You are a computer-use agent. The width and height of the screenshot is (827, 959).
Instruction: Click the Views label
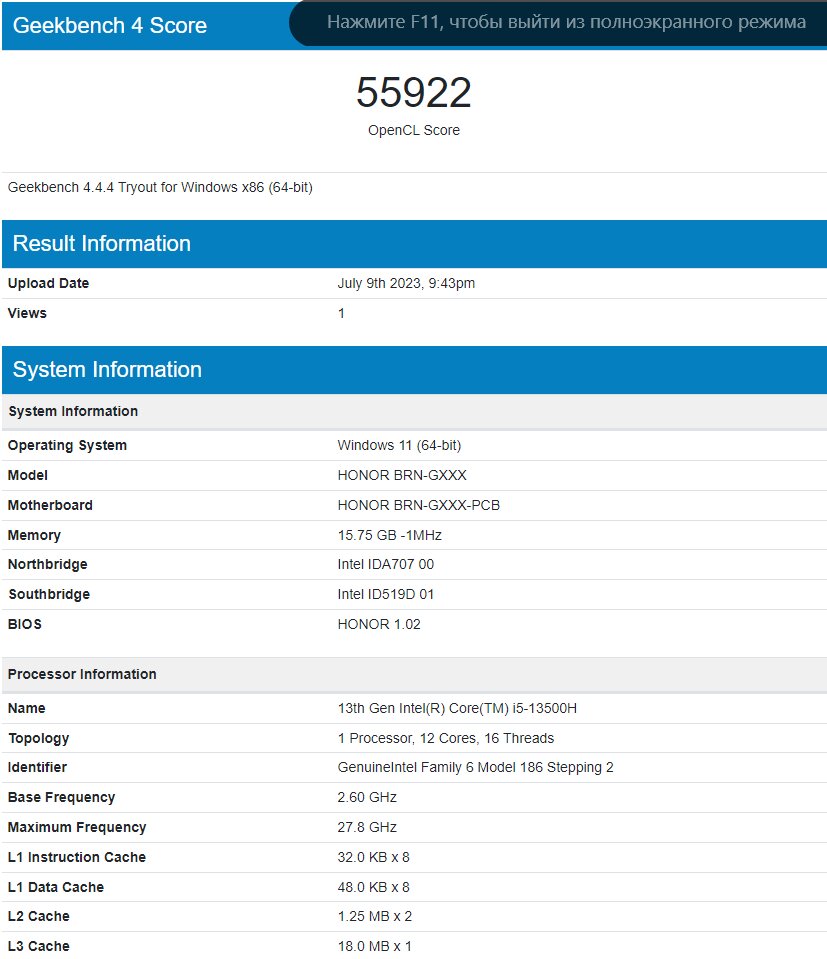pyautogui.click(x=27, y=313)
